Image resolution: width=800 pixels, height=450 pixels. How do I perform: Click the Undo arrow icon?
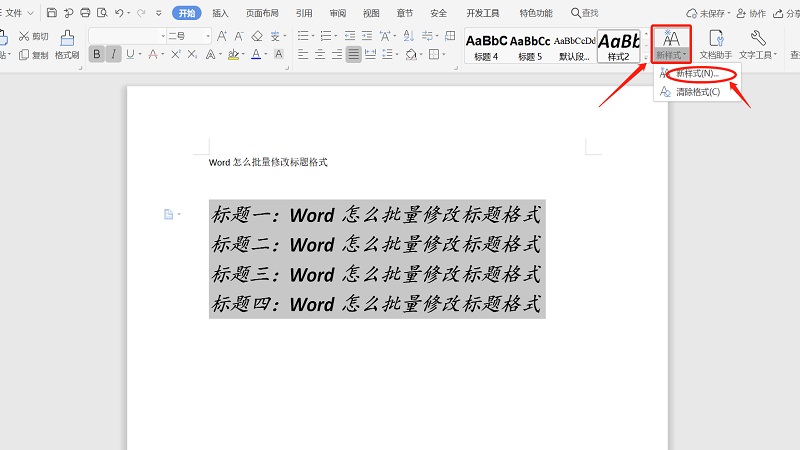pyautogui.click(x=120, y=13)
